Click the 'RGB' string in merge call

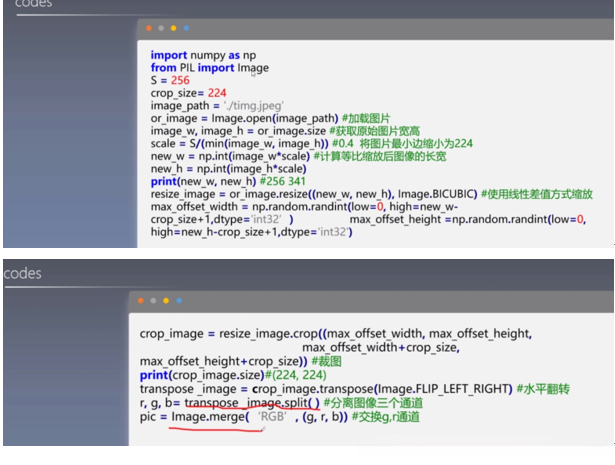point(272,417)
